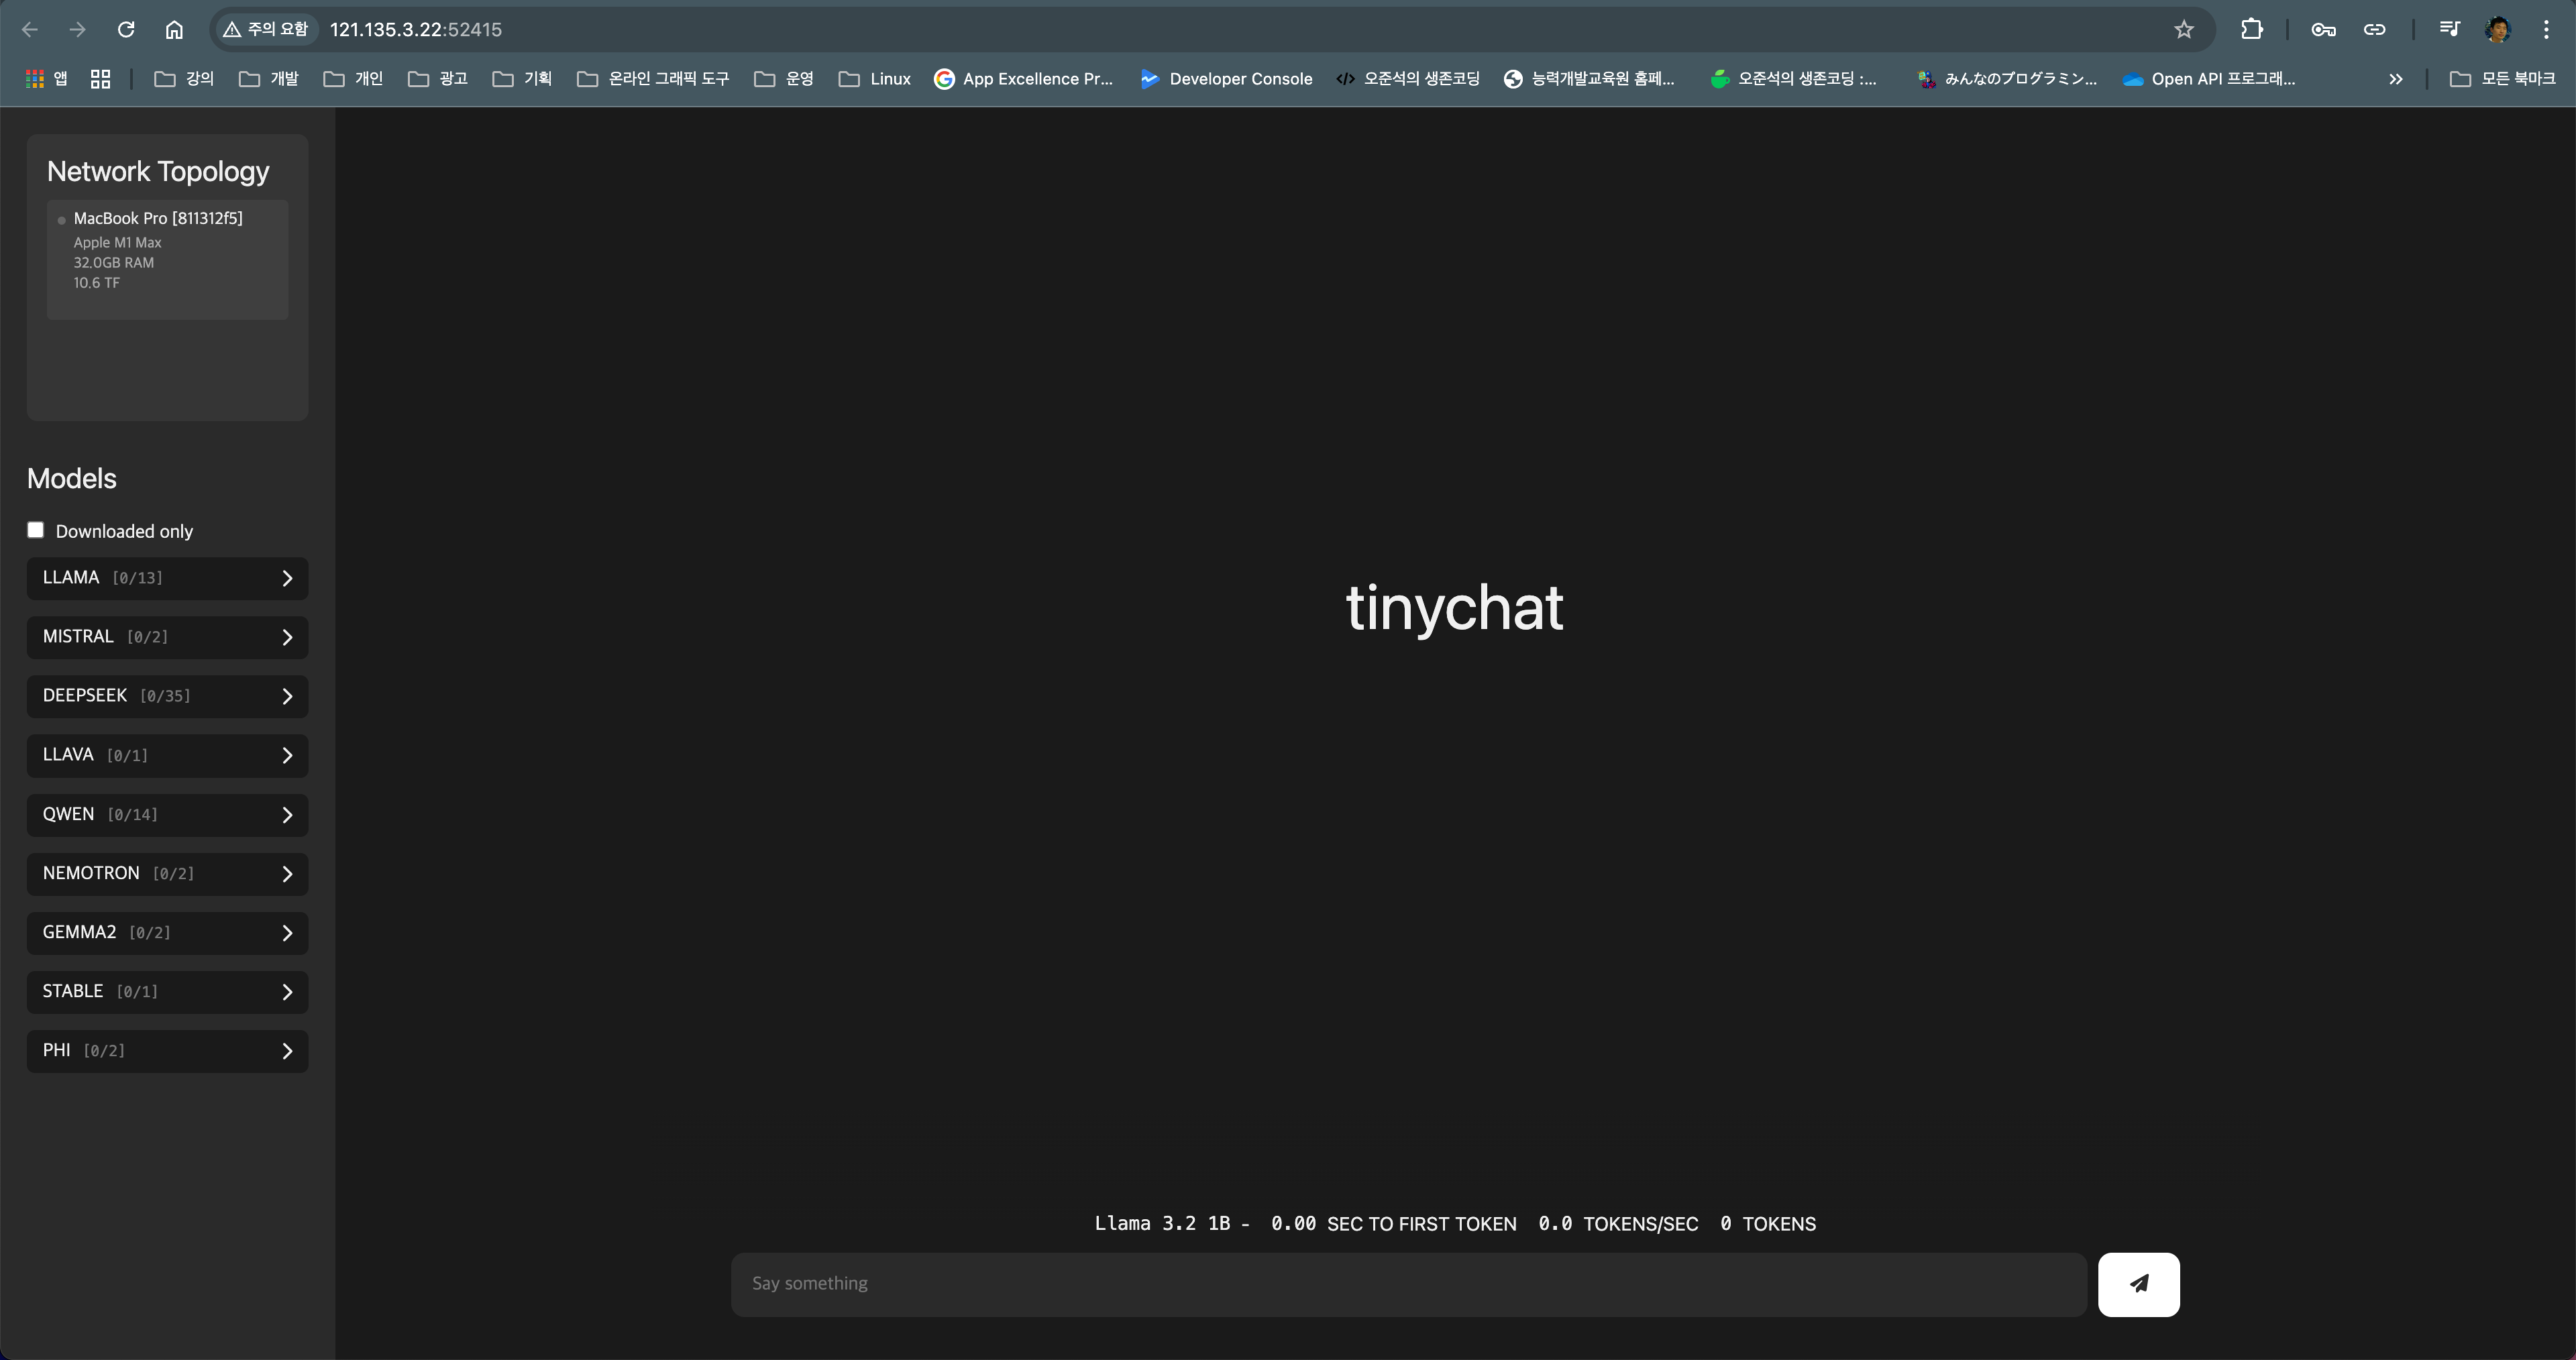Open 능력개발교육원 홈페... bookmark
Image resolution: width=2576 pixels, height=1360 pixels.
point(1589,79)
